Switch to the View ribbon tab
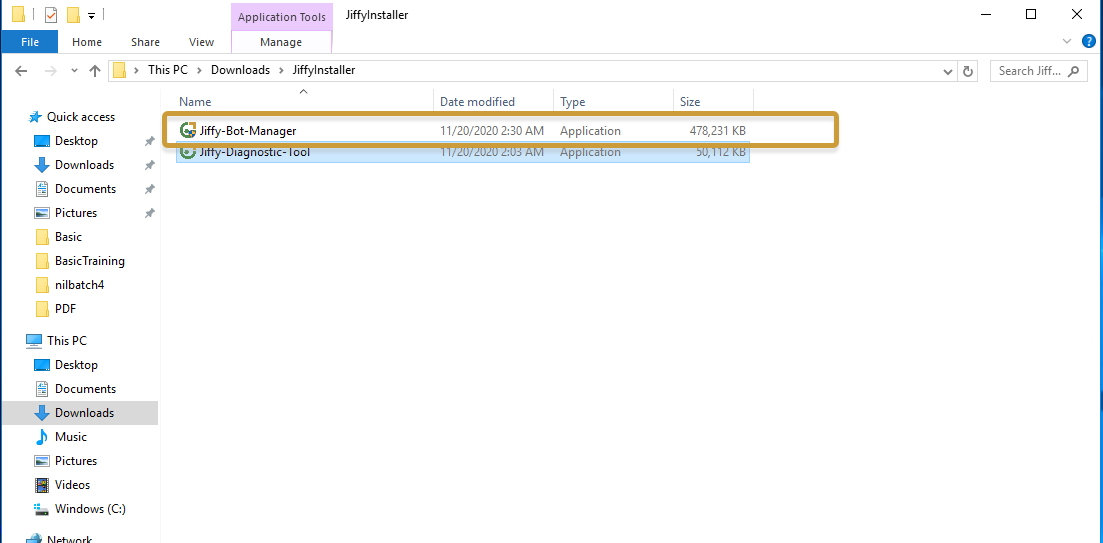The height and width of the screenshot is (543, 1103). (201, 42)
